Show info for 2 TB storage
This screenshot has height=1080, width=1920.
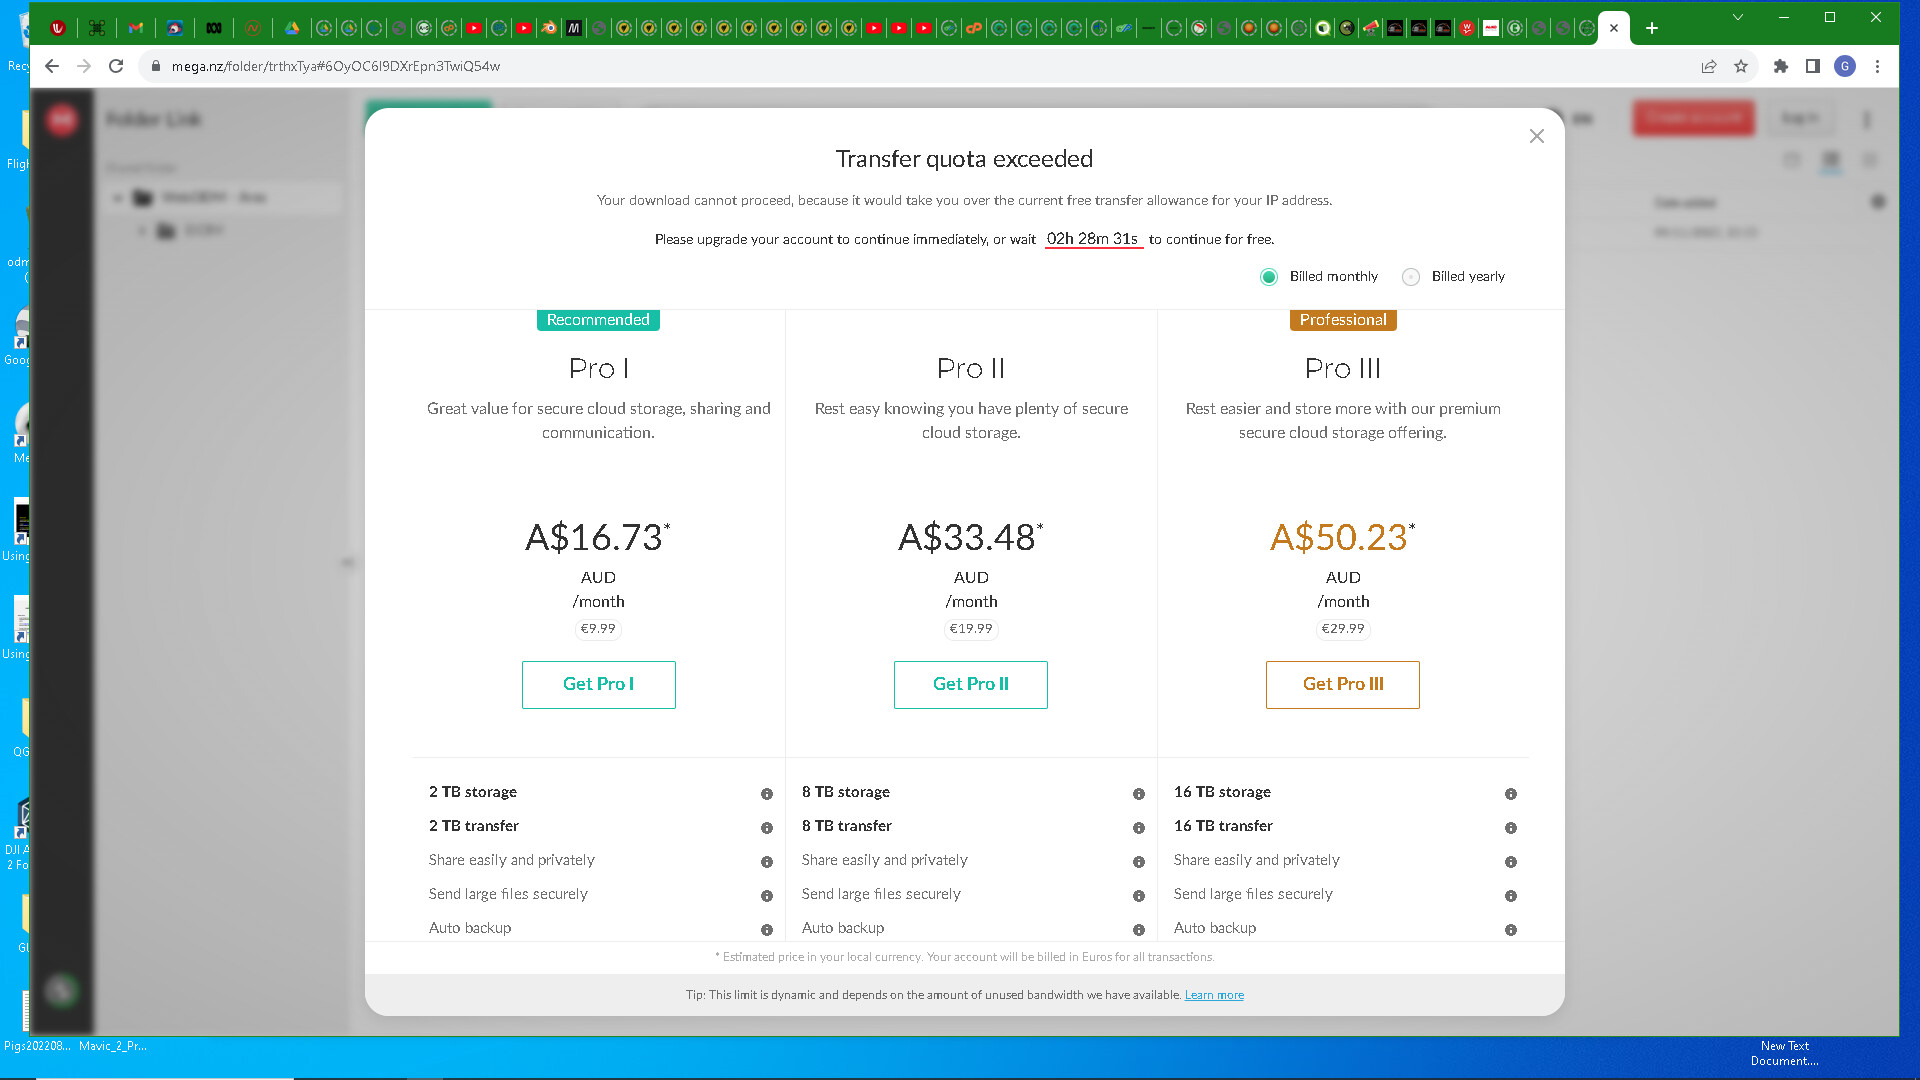(767, 794)
